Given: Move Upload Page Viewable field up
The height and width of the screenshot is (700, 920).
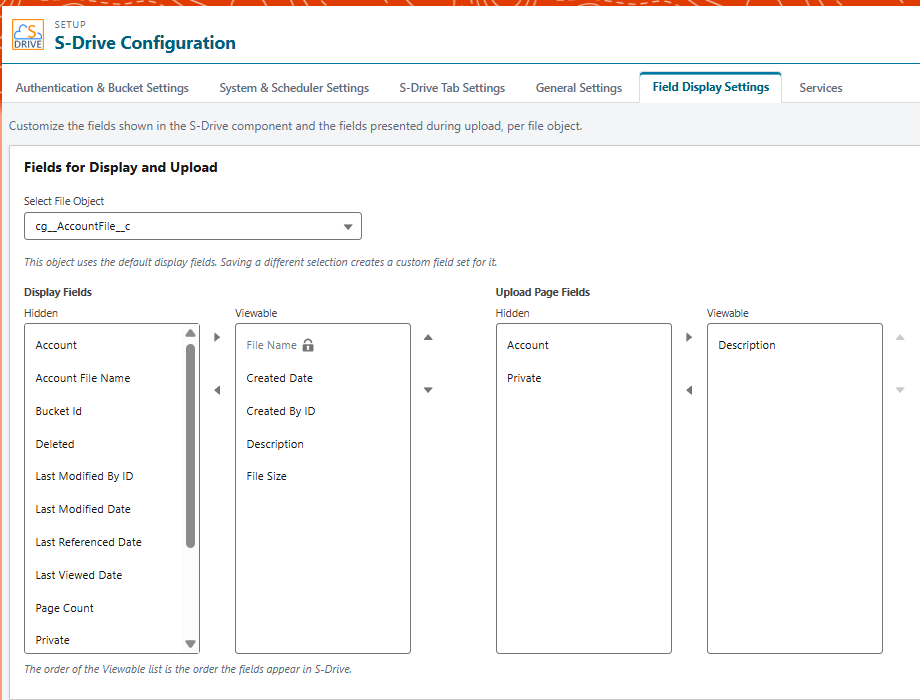Looking at the screenshot, I should pos(900,337).
